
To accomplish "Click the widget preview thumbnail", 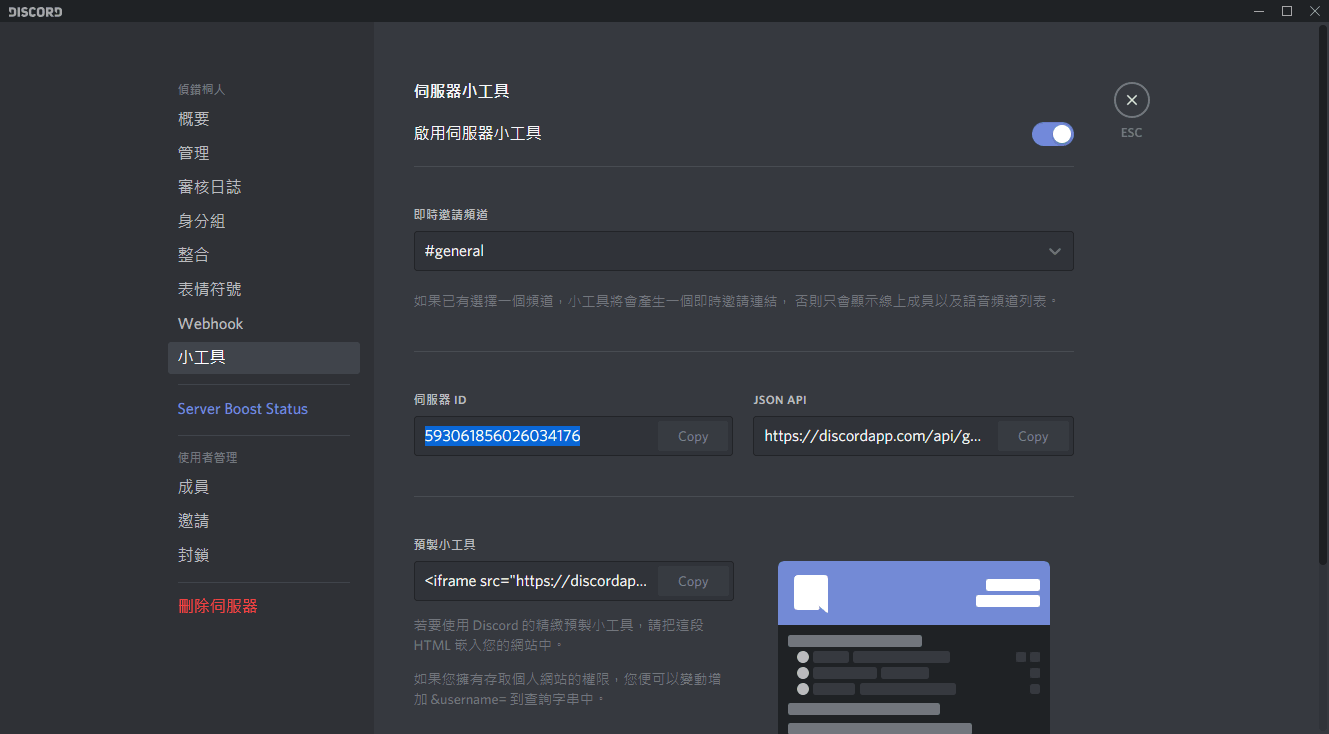I will pyautogui.click(x=914, y=647).
